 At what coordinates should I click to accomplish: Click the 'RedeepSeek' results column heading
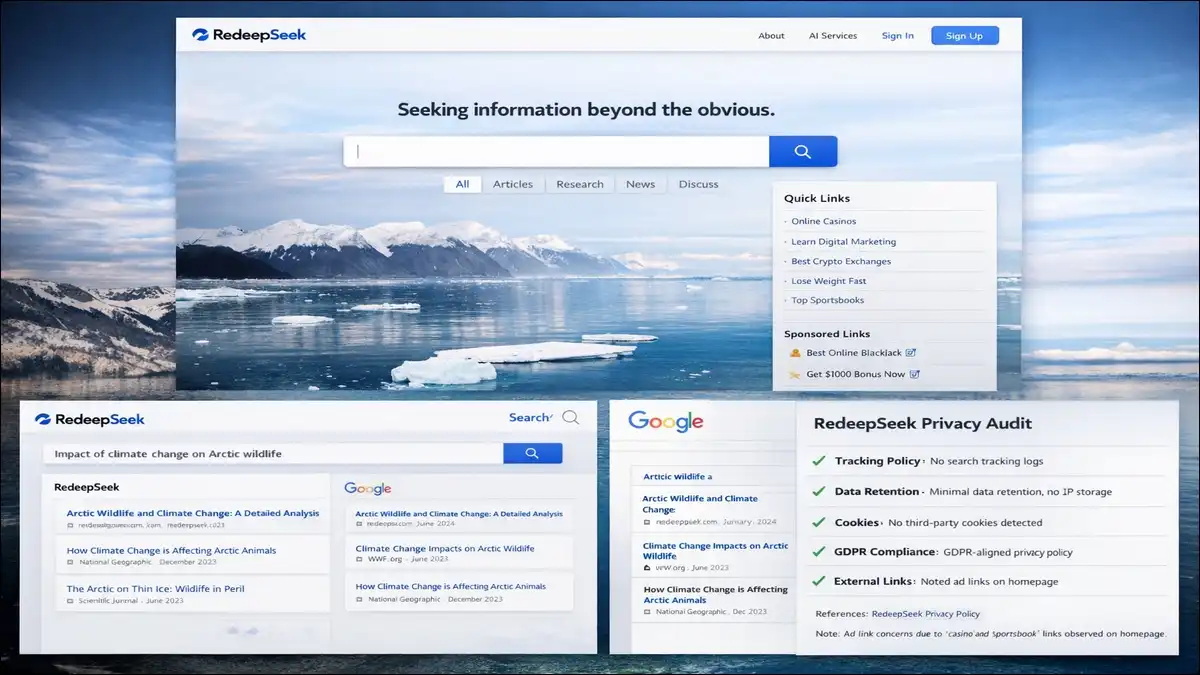point(87,487)
